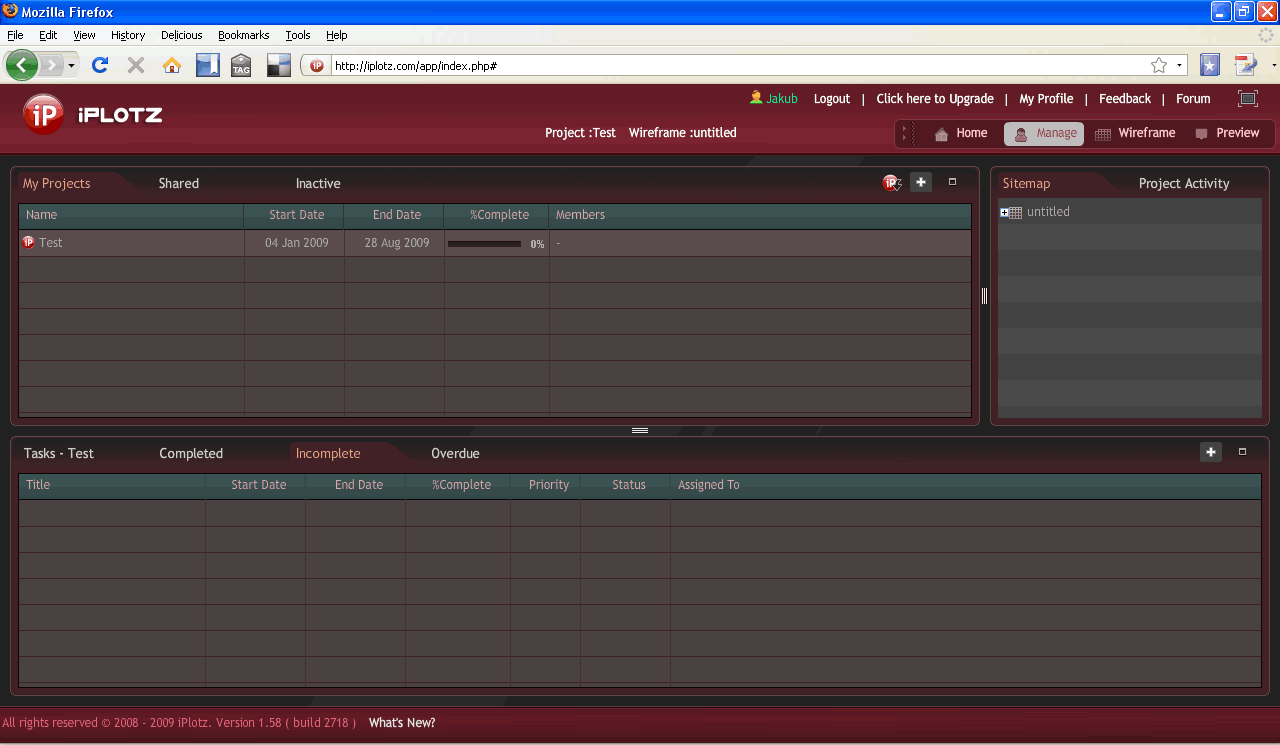1280x745 pixels.
Task: Select the Incomplete tasks tab
Action: tap(328, 453)
